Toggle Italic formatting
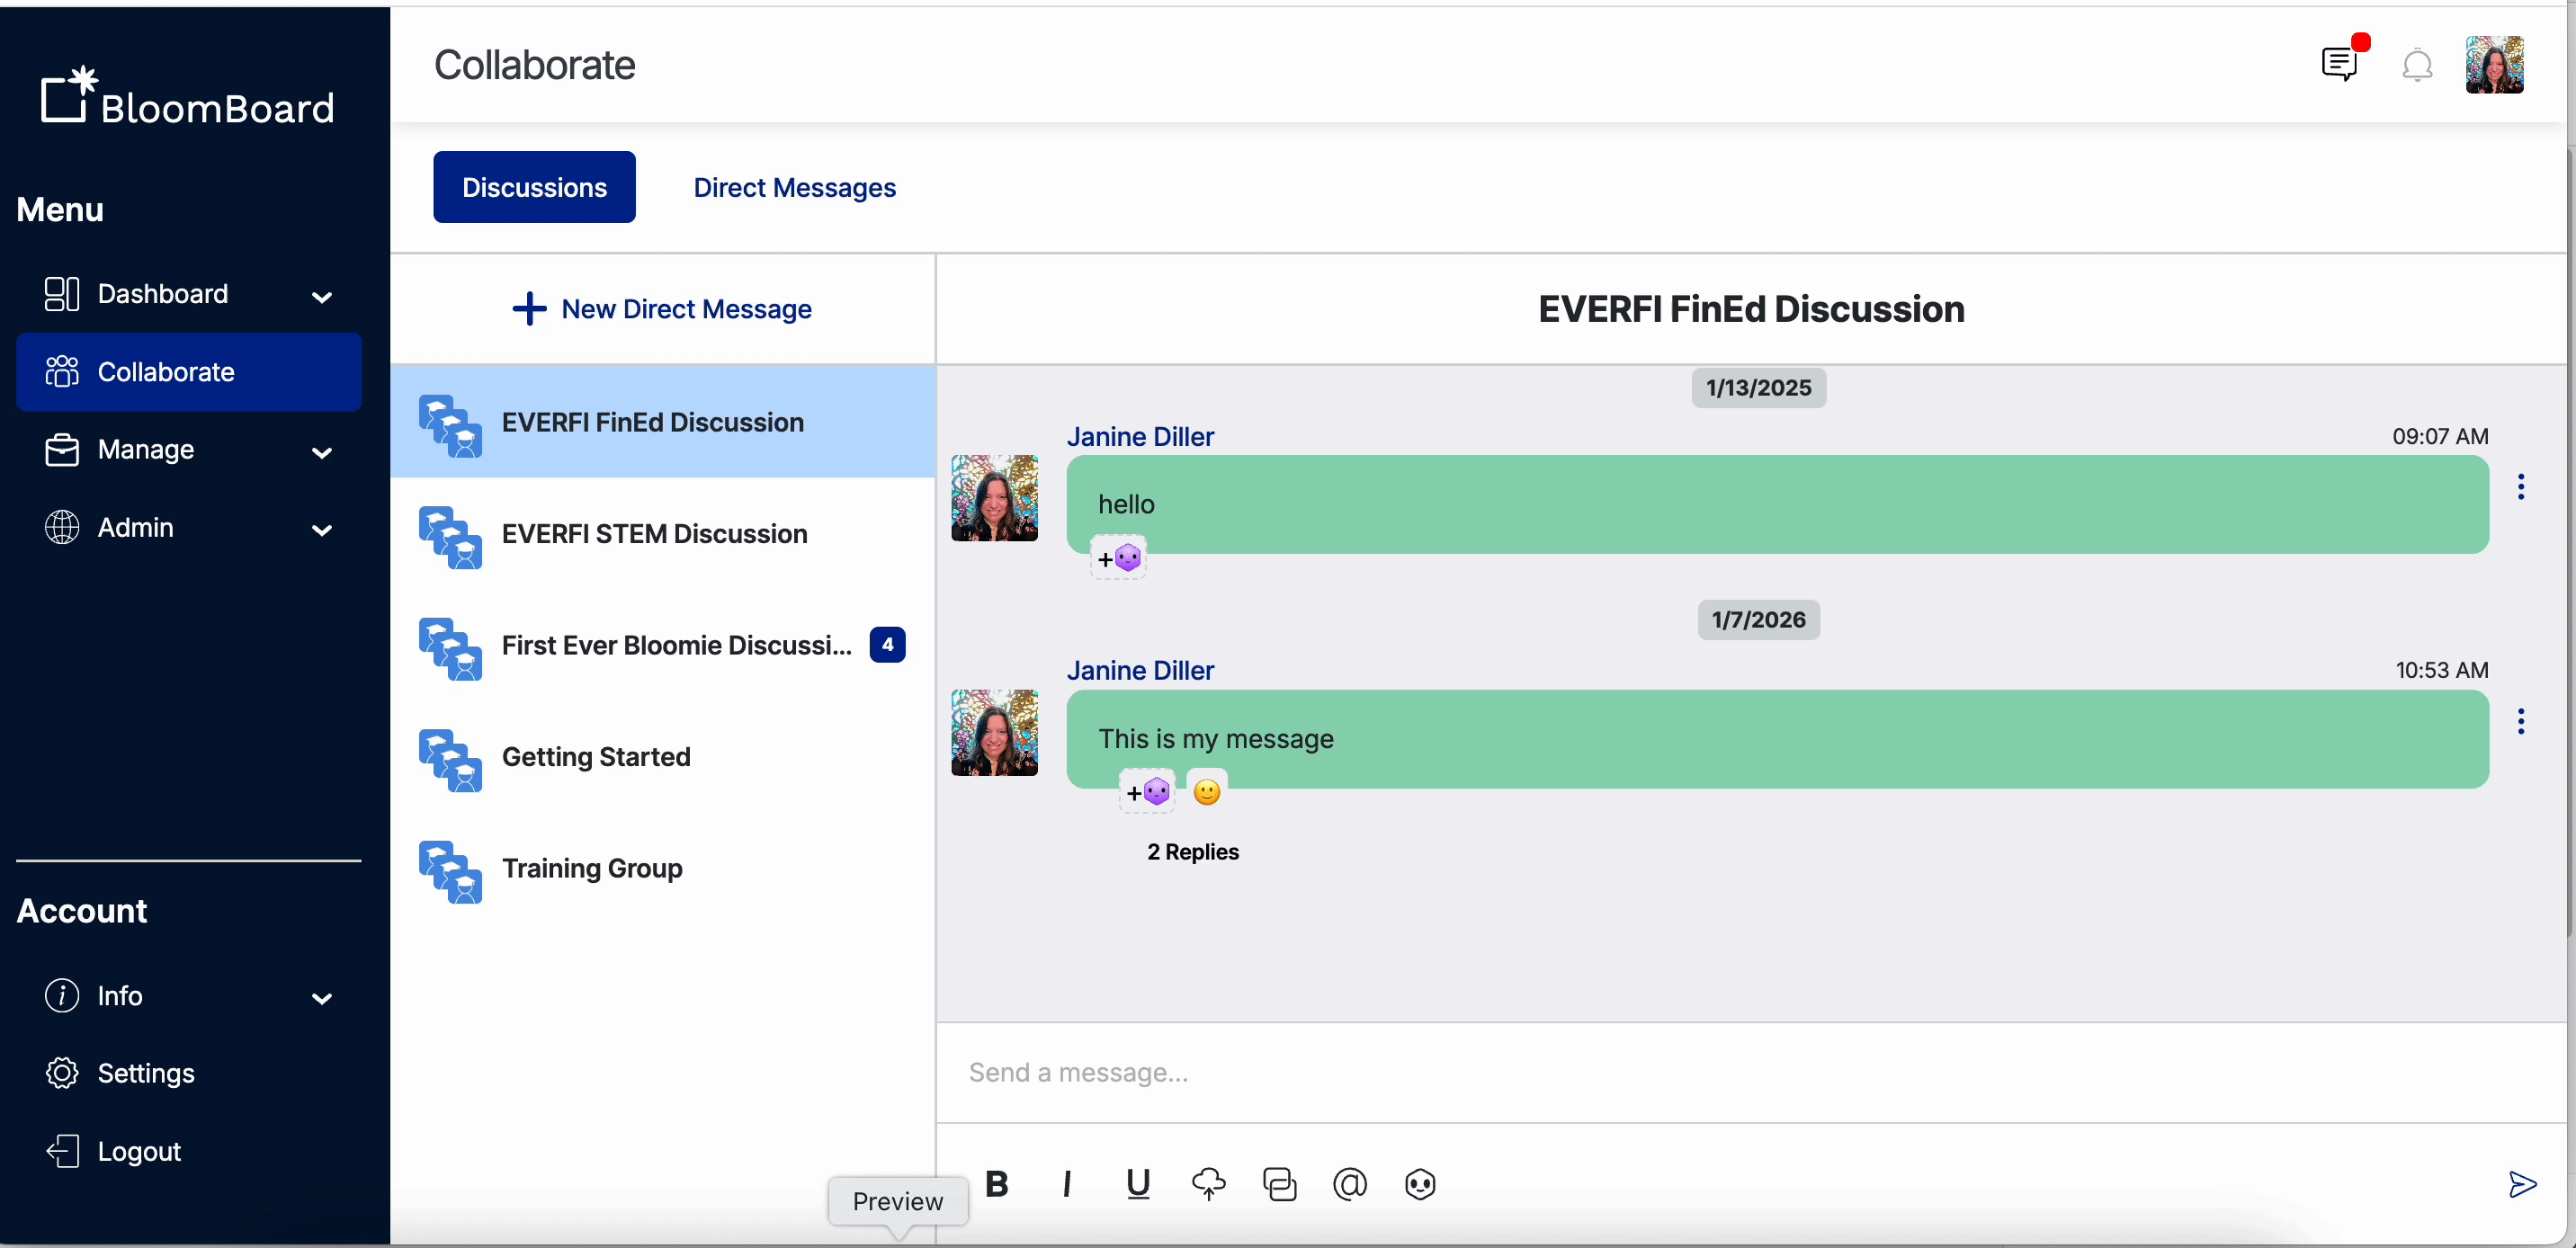The image size is (2576, 1248). [x=1067, y=1184]
